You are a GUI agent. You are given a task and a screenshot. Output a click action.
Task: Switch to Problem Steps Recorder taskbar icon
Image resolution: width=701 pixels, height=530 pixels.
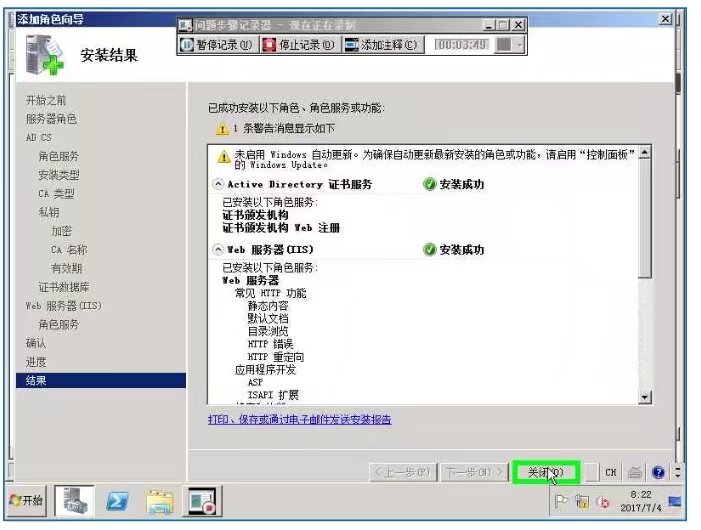tap(203, 501)
